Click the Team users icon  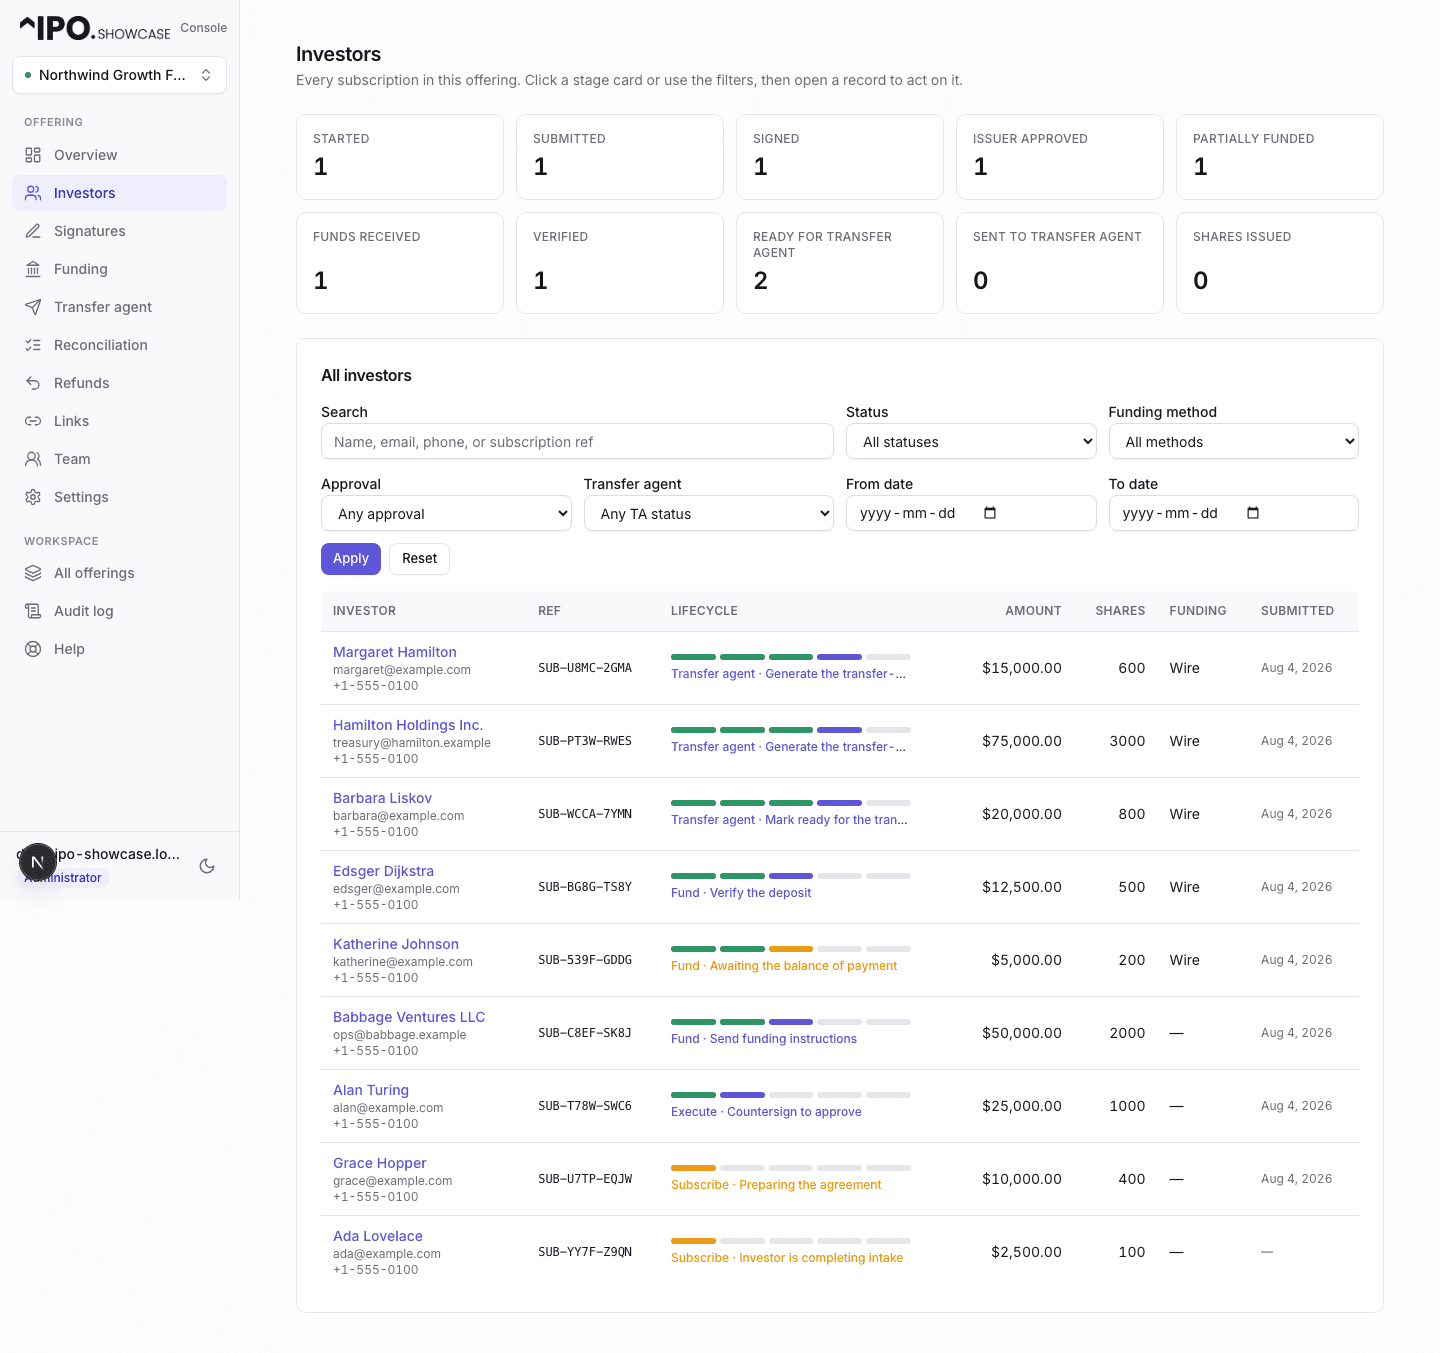coord(33,459)
